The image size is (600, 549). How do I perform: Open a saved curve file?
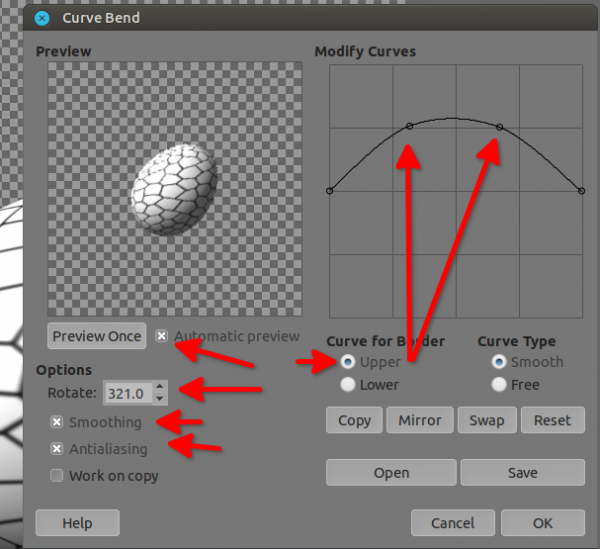(x=391, y=473)
